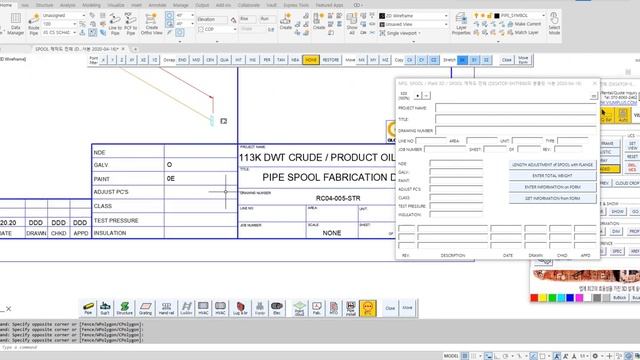Select the Ladder icon in bottom toolbar
The width and height of the screenshot is (640, 360).
186,308
